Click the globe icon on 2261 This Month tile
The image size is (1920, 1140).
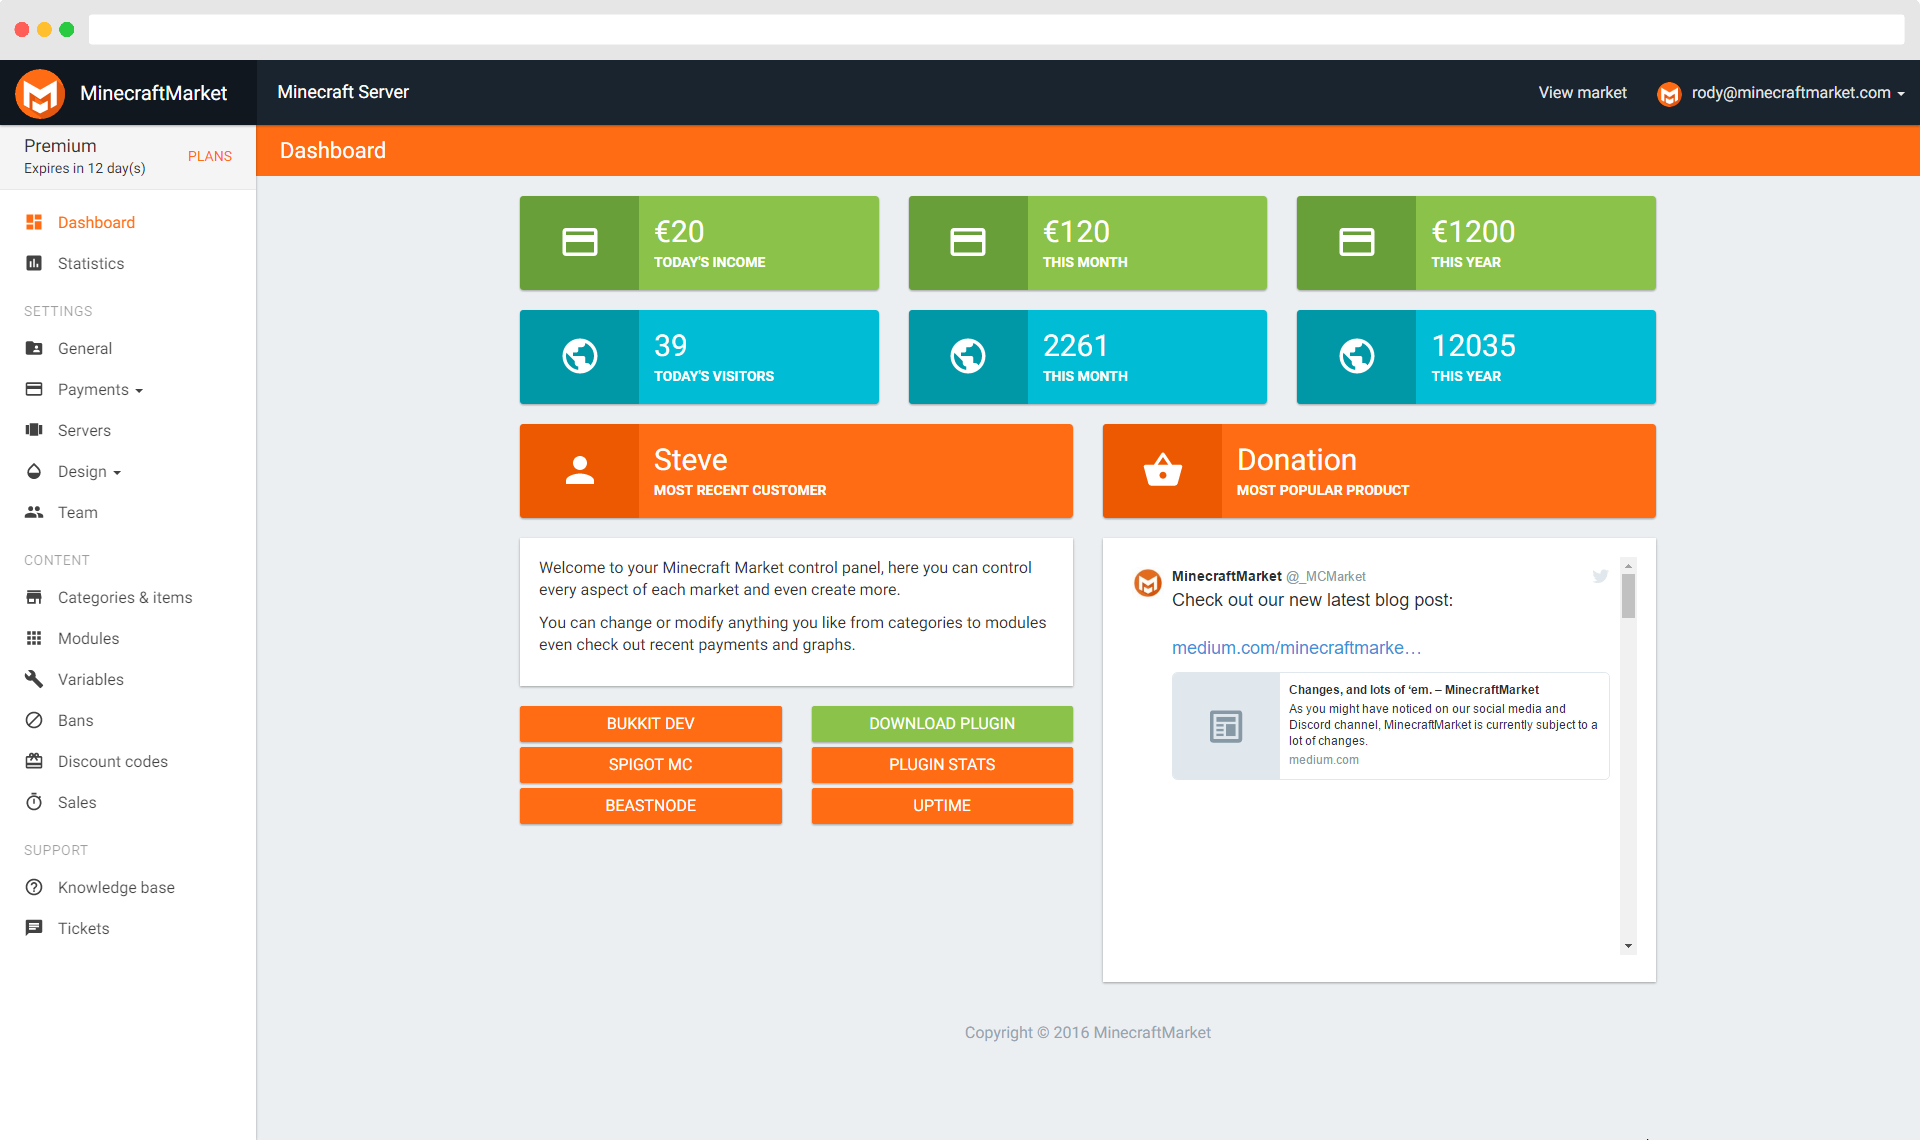click(x=968, y=356)
